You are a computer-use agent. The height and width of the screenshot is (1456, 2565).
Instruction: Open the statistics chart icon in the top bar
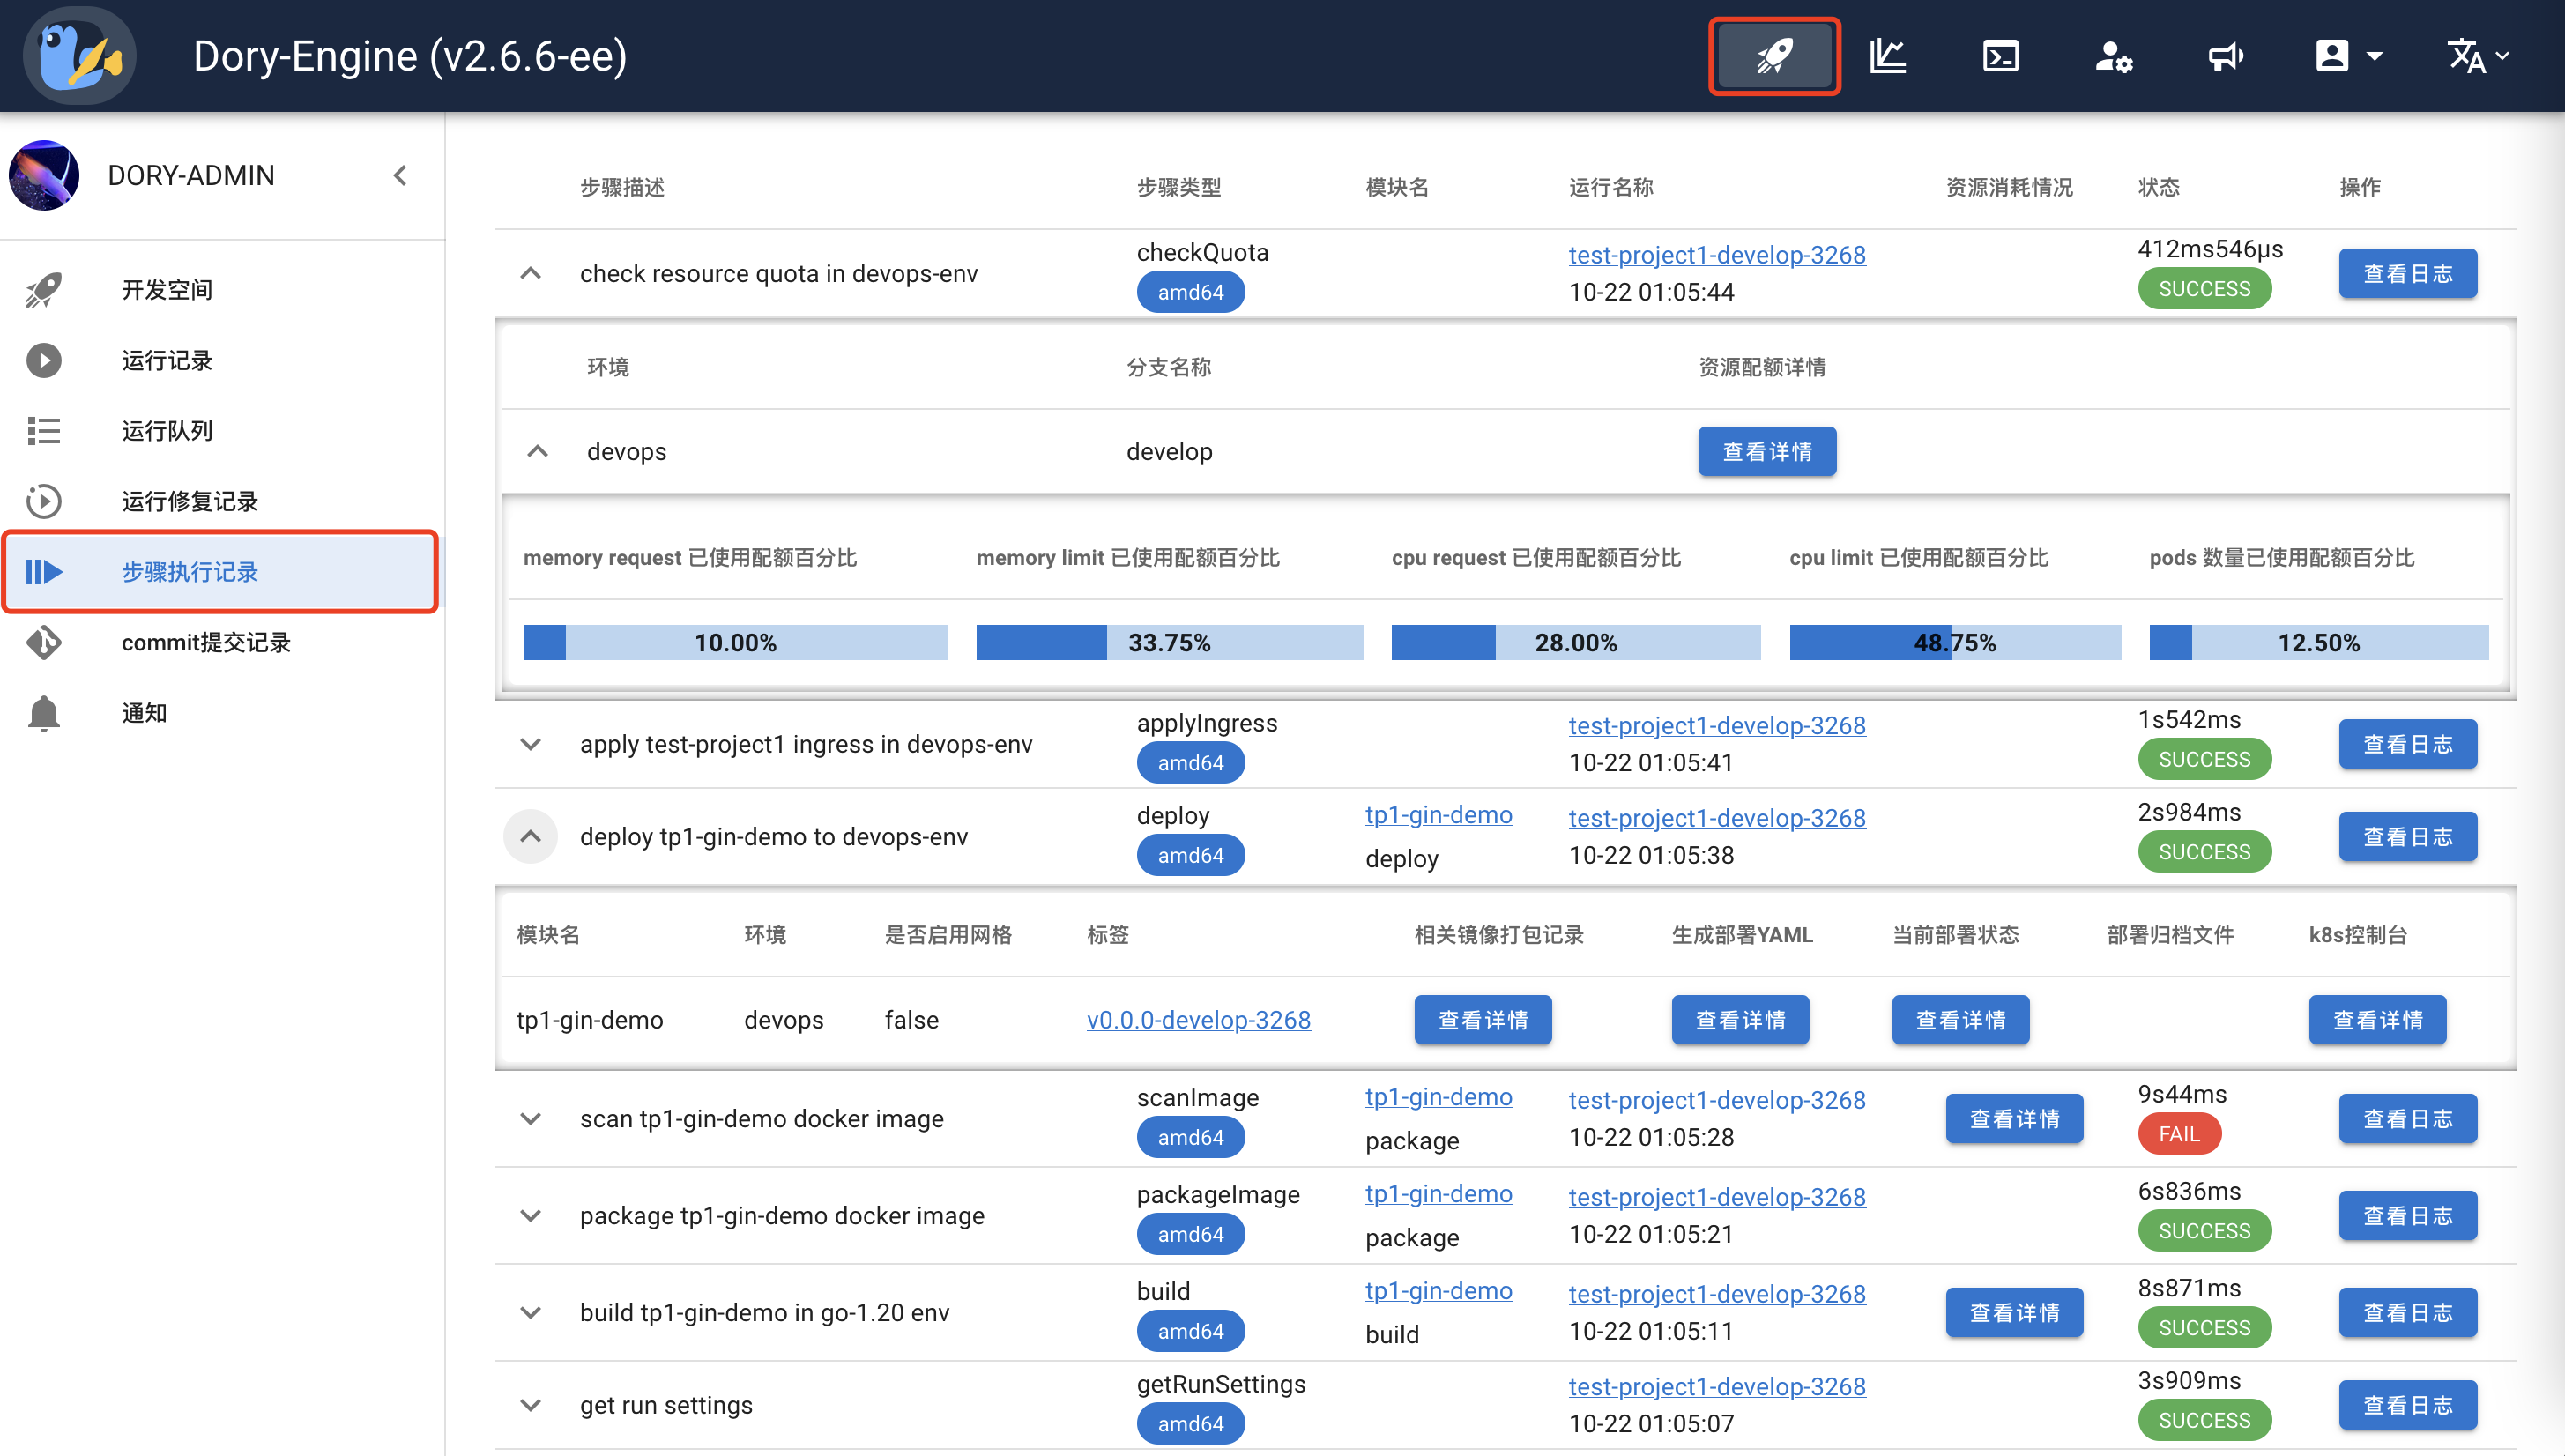click(1888, 56)
